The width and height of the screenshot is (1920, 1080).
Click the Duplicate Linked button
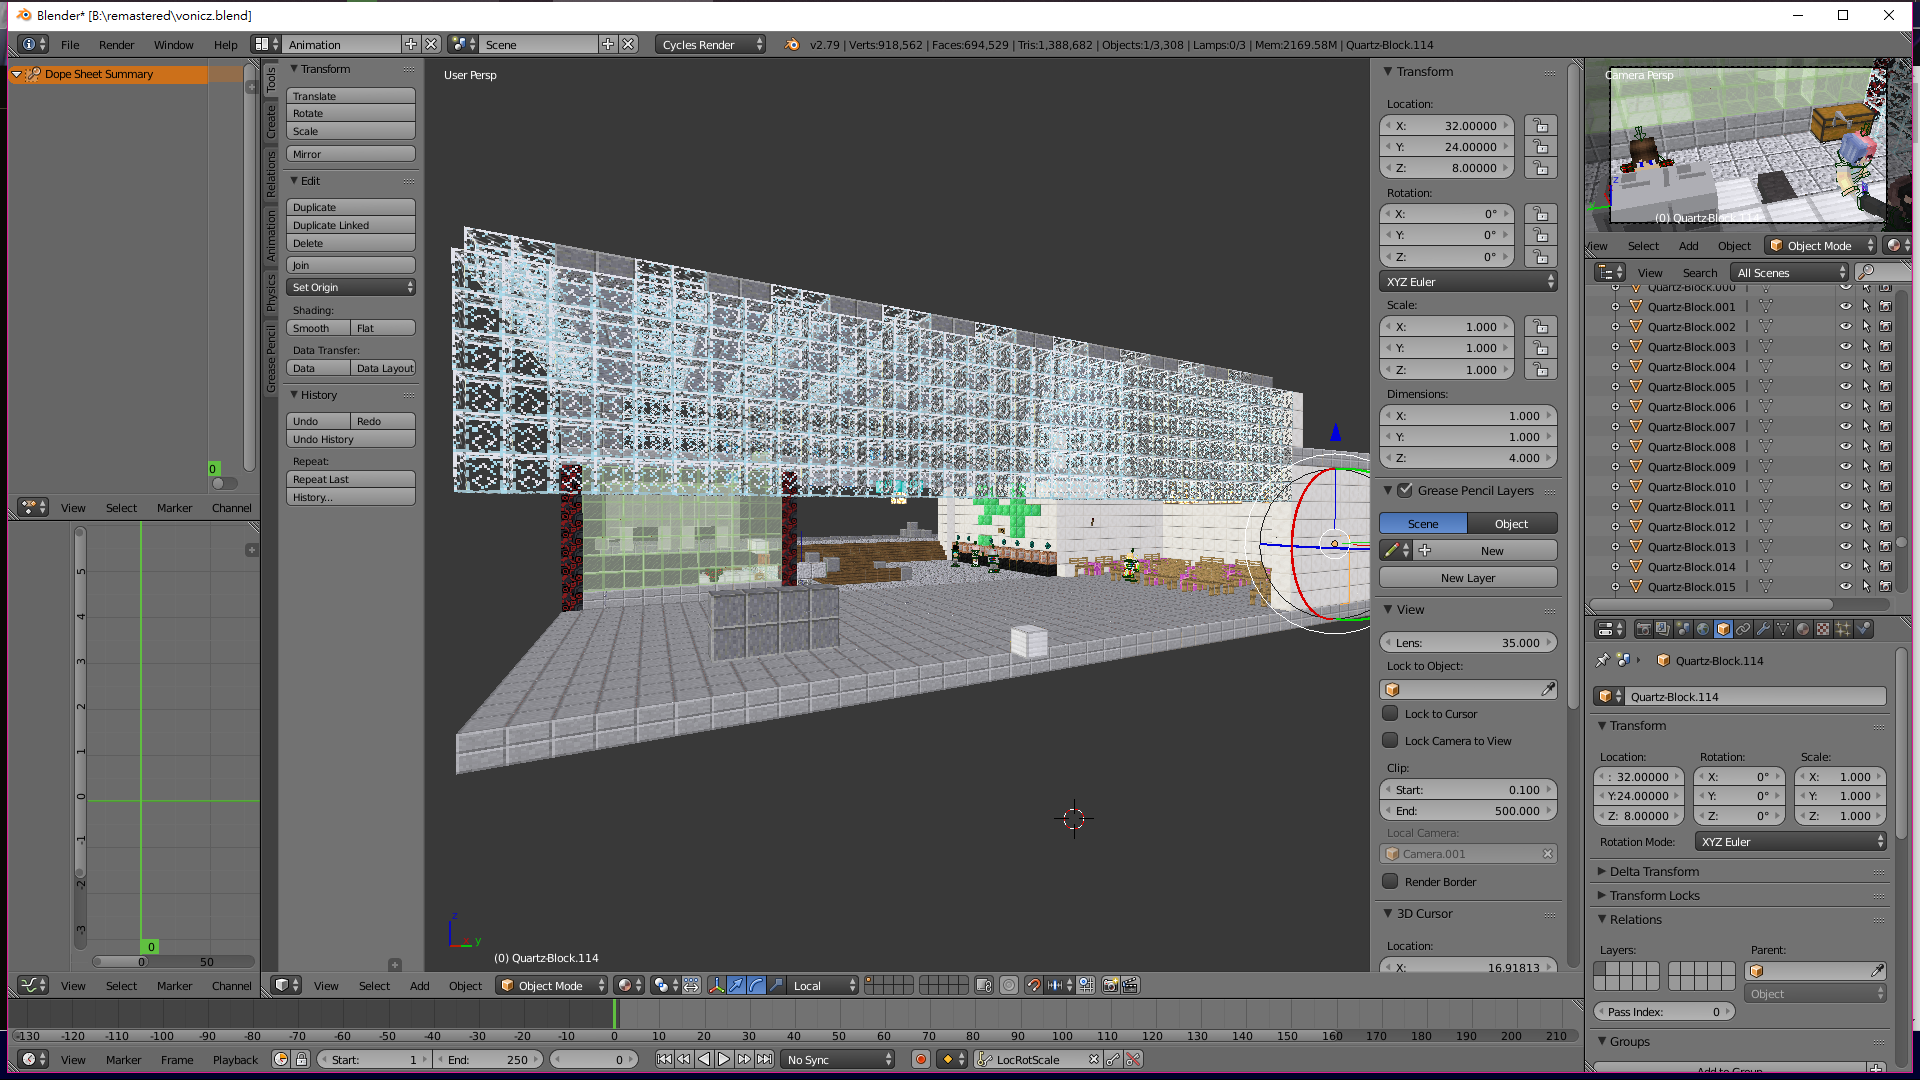[x=351, y=225]
